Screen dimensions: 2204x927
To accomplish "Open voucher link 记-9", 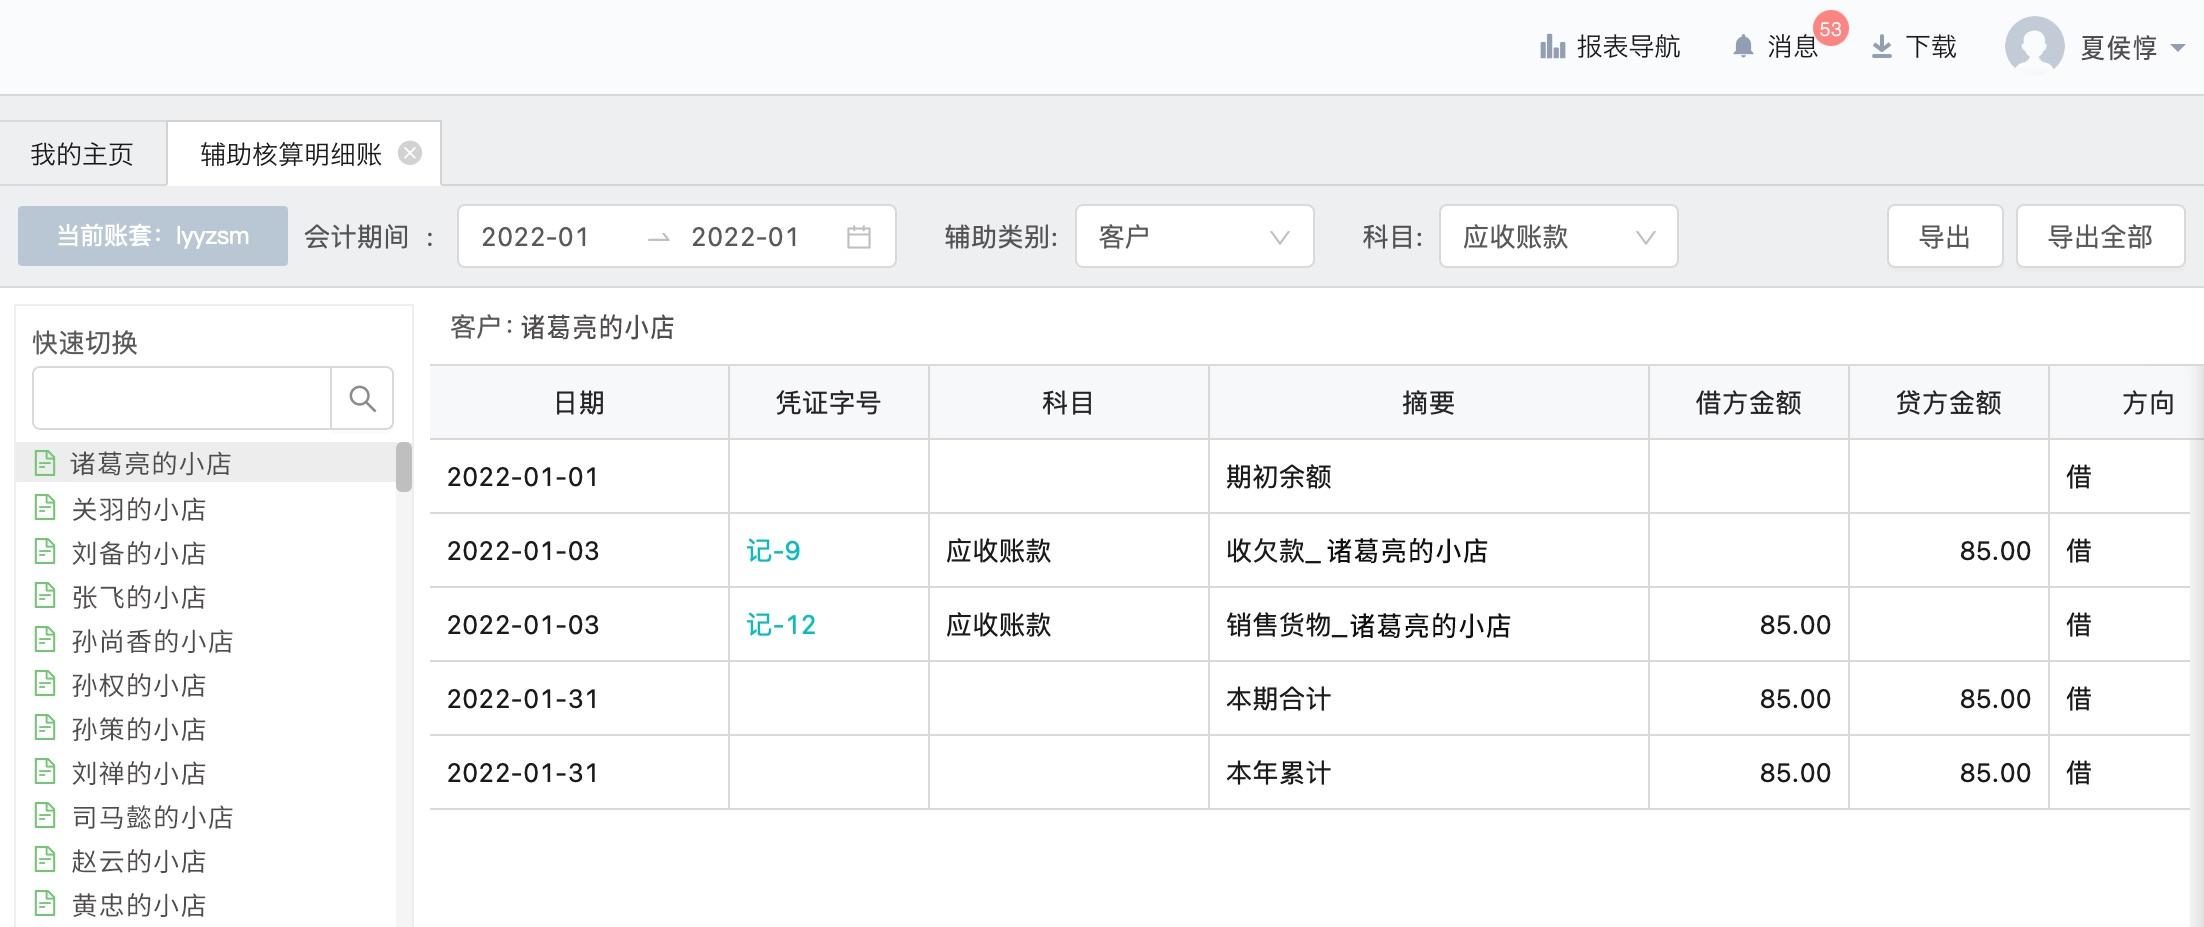I will tap(773, 551).
